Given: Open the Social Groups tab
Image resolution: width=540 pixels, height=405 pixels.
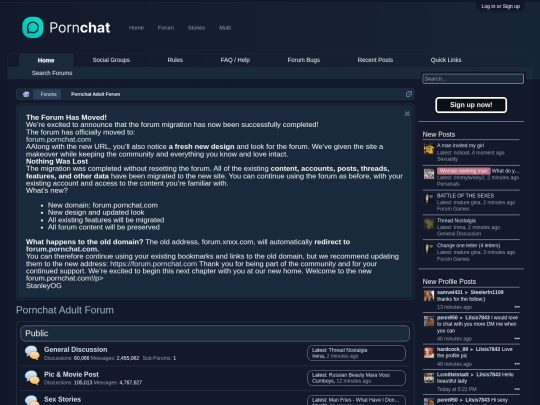Looking at the screenshot, I should click(111, 60).
